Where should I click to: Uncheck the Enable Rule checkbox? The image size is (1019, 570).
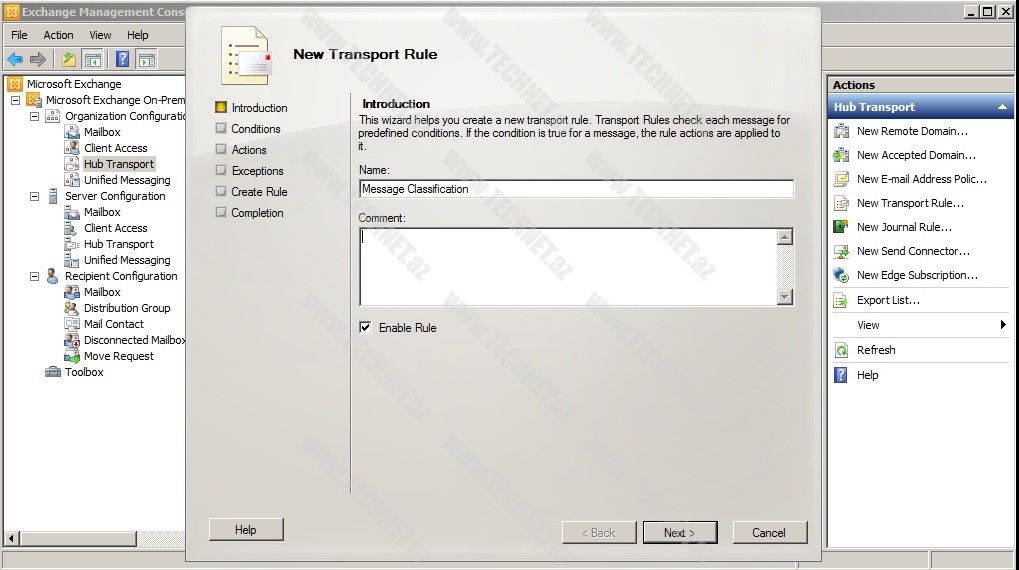[365, 327]
